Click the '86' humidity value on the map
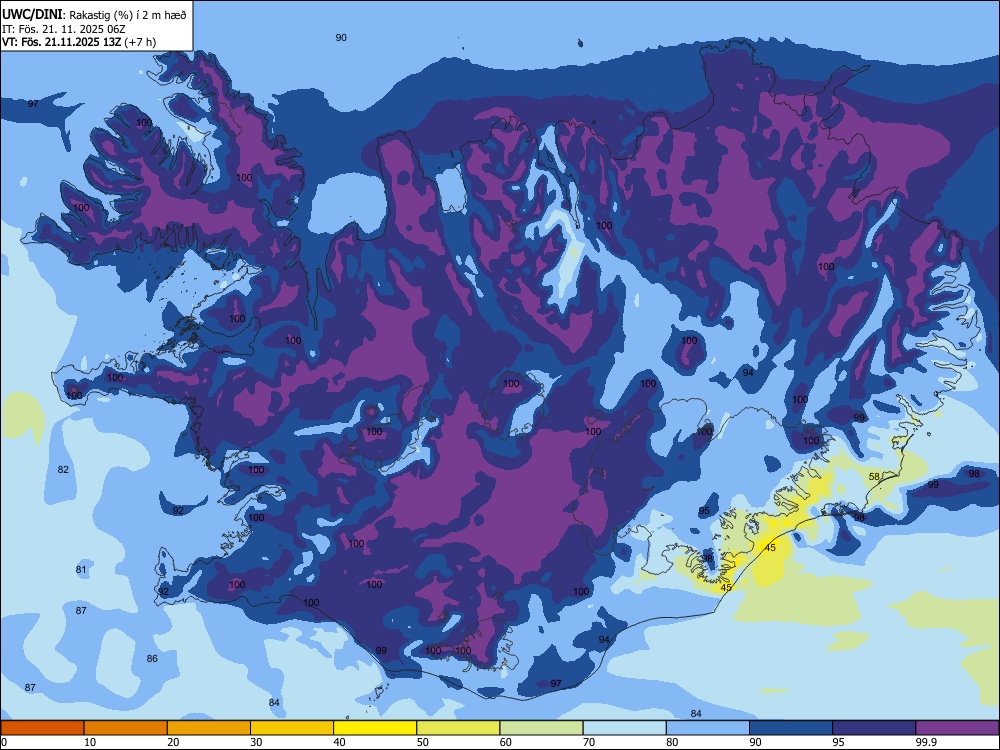The width and height of the screenshot is (1000, 750). click(152, 658)
